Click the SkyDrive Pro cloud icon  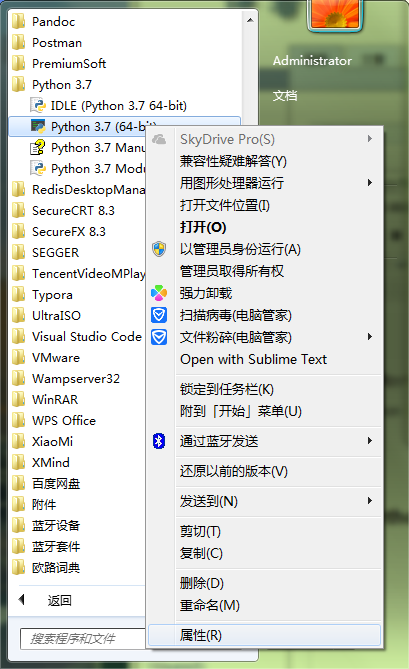pos(159,139)
